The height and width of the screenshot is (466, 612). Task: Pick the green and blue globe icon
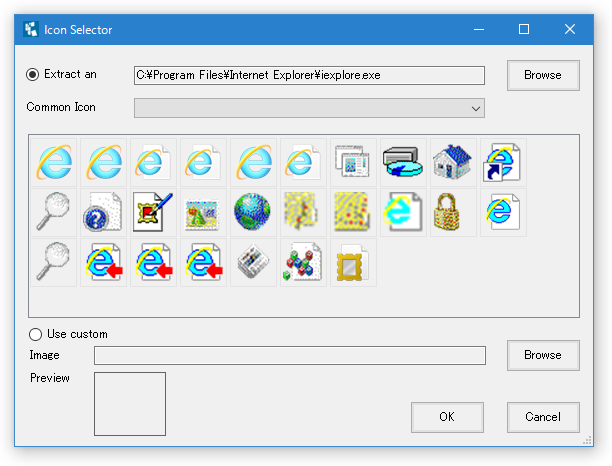tap(253, 212)
